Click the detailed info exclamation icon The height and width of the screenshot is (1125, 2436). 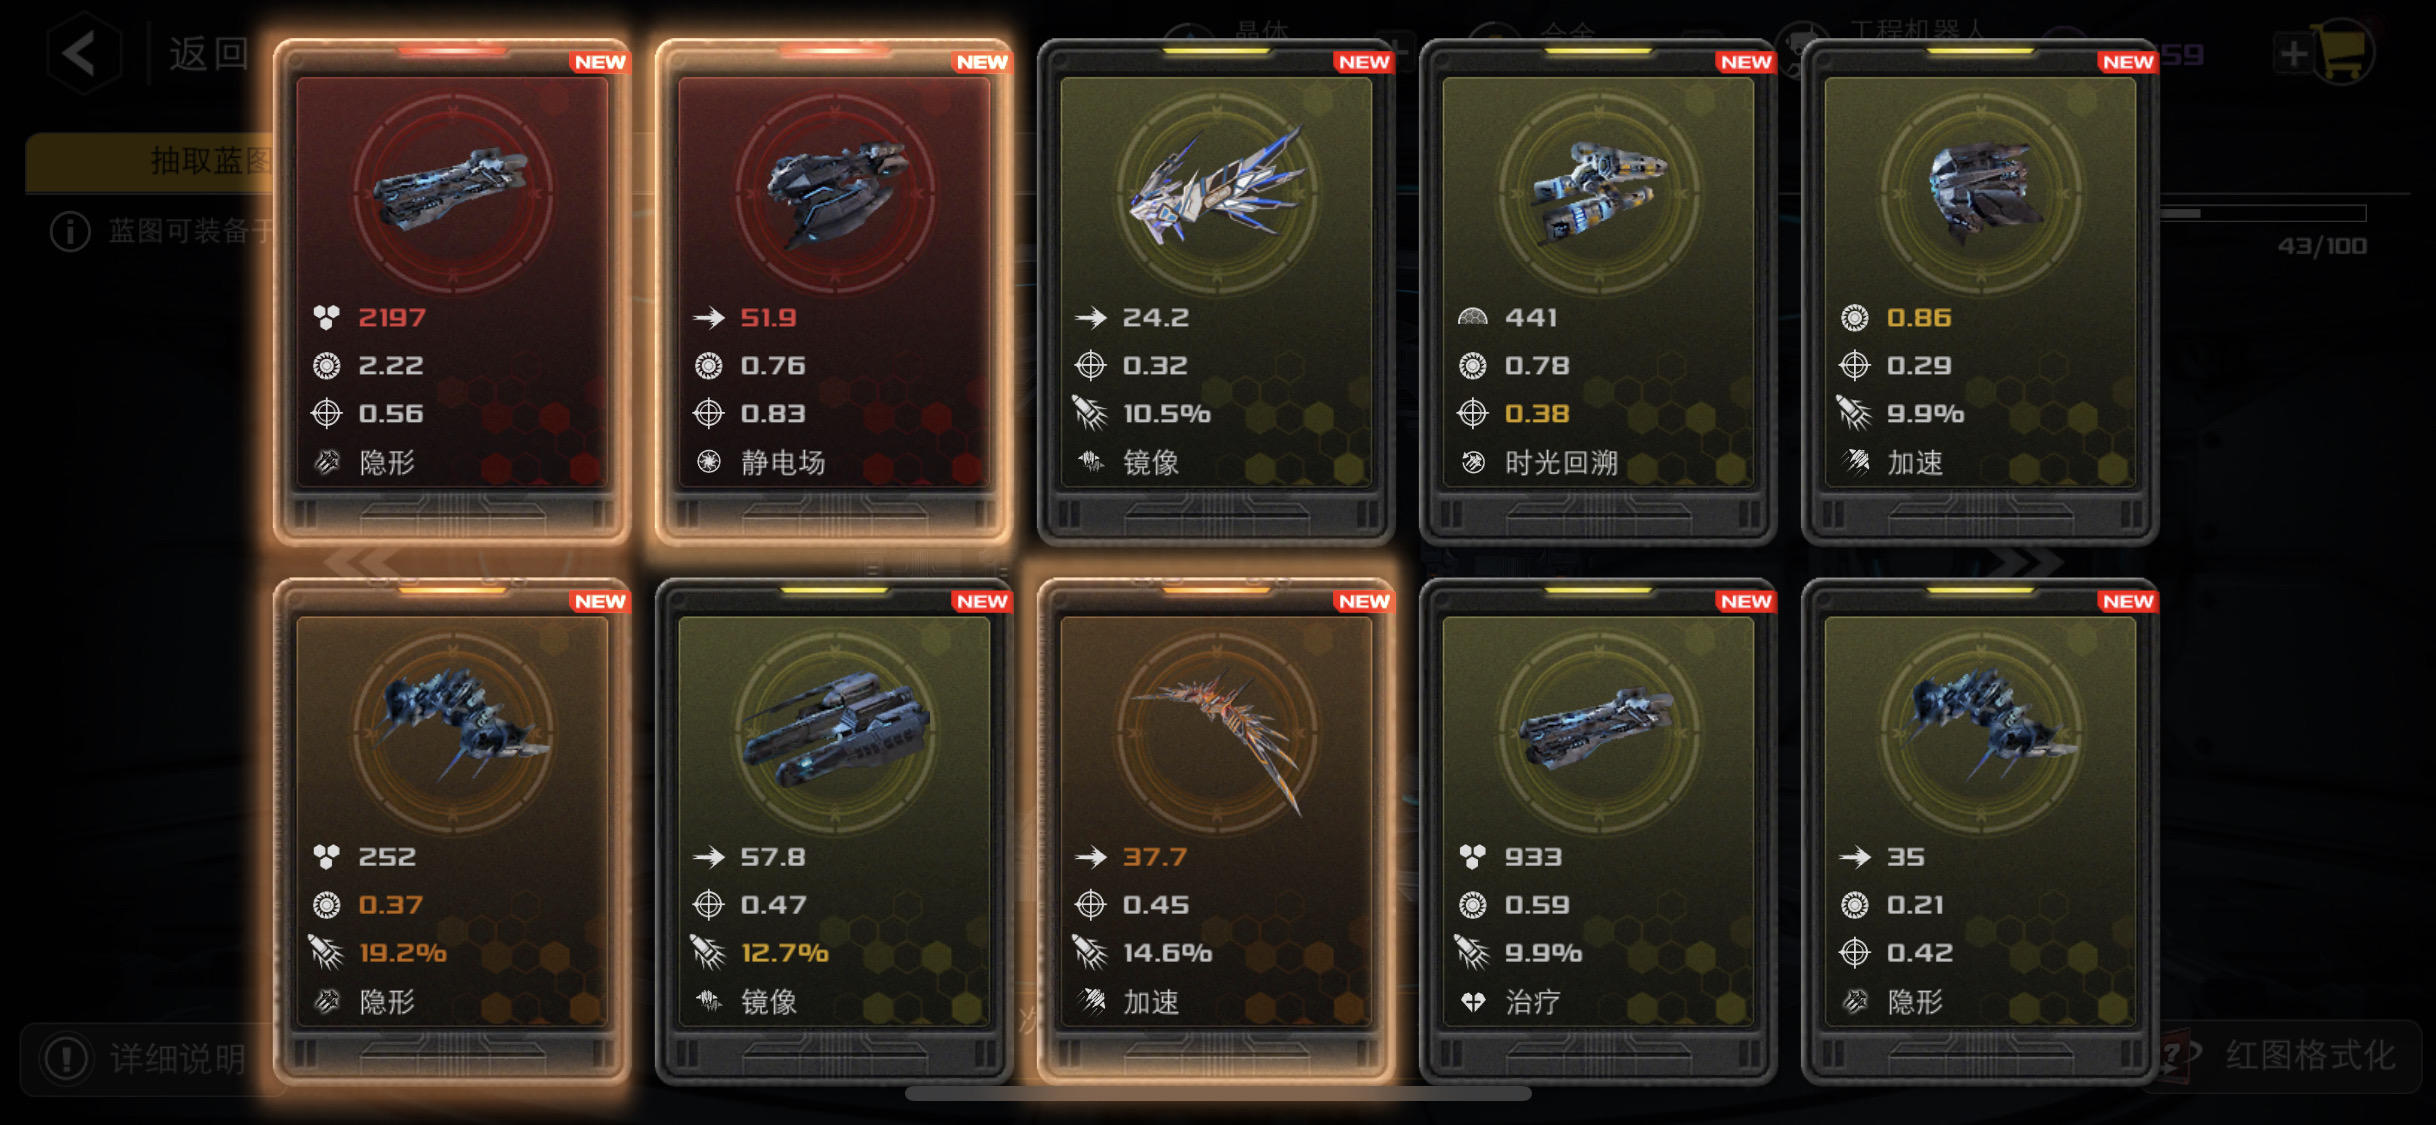click(x=67, y=1058)
